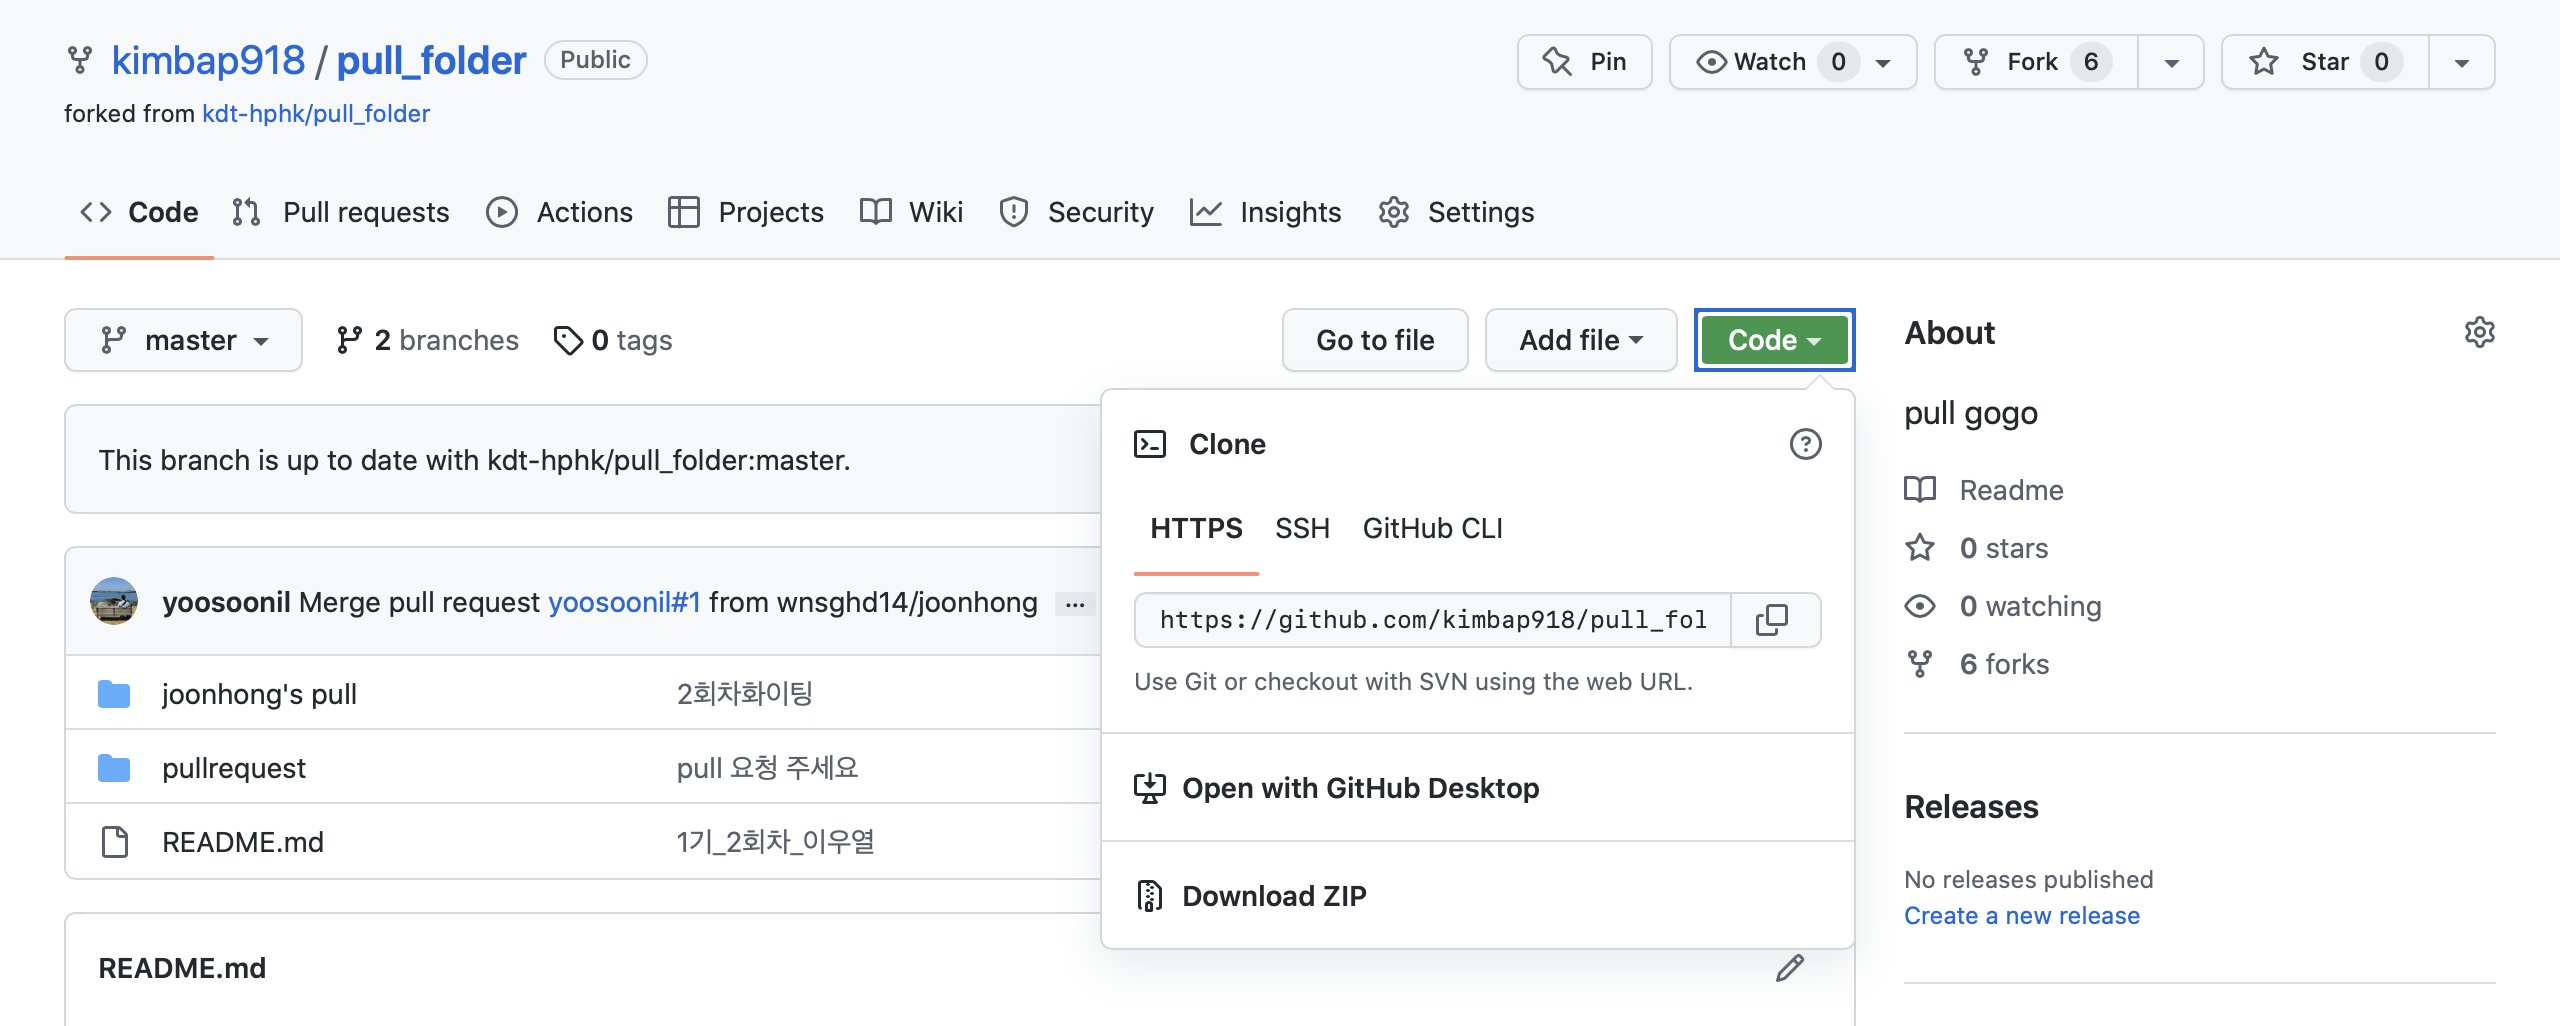Open the Insights tab
The height and width of the screenshot is (1026, 2560).
pyautogui.click(x=1265, y=212)
